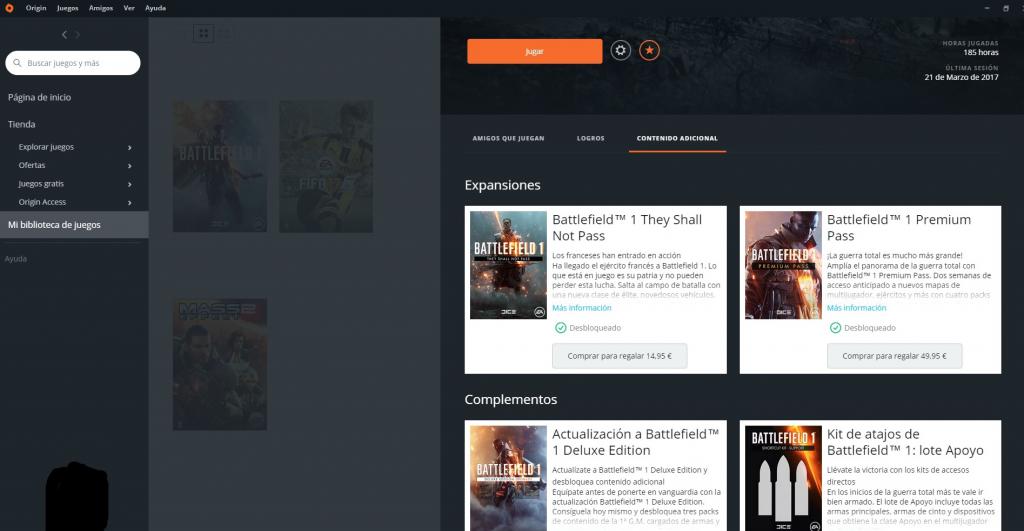This screenshot has width=1024, height=531.
Task: Select the Contenido adicional tab
Action: [x=677, y=138]
